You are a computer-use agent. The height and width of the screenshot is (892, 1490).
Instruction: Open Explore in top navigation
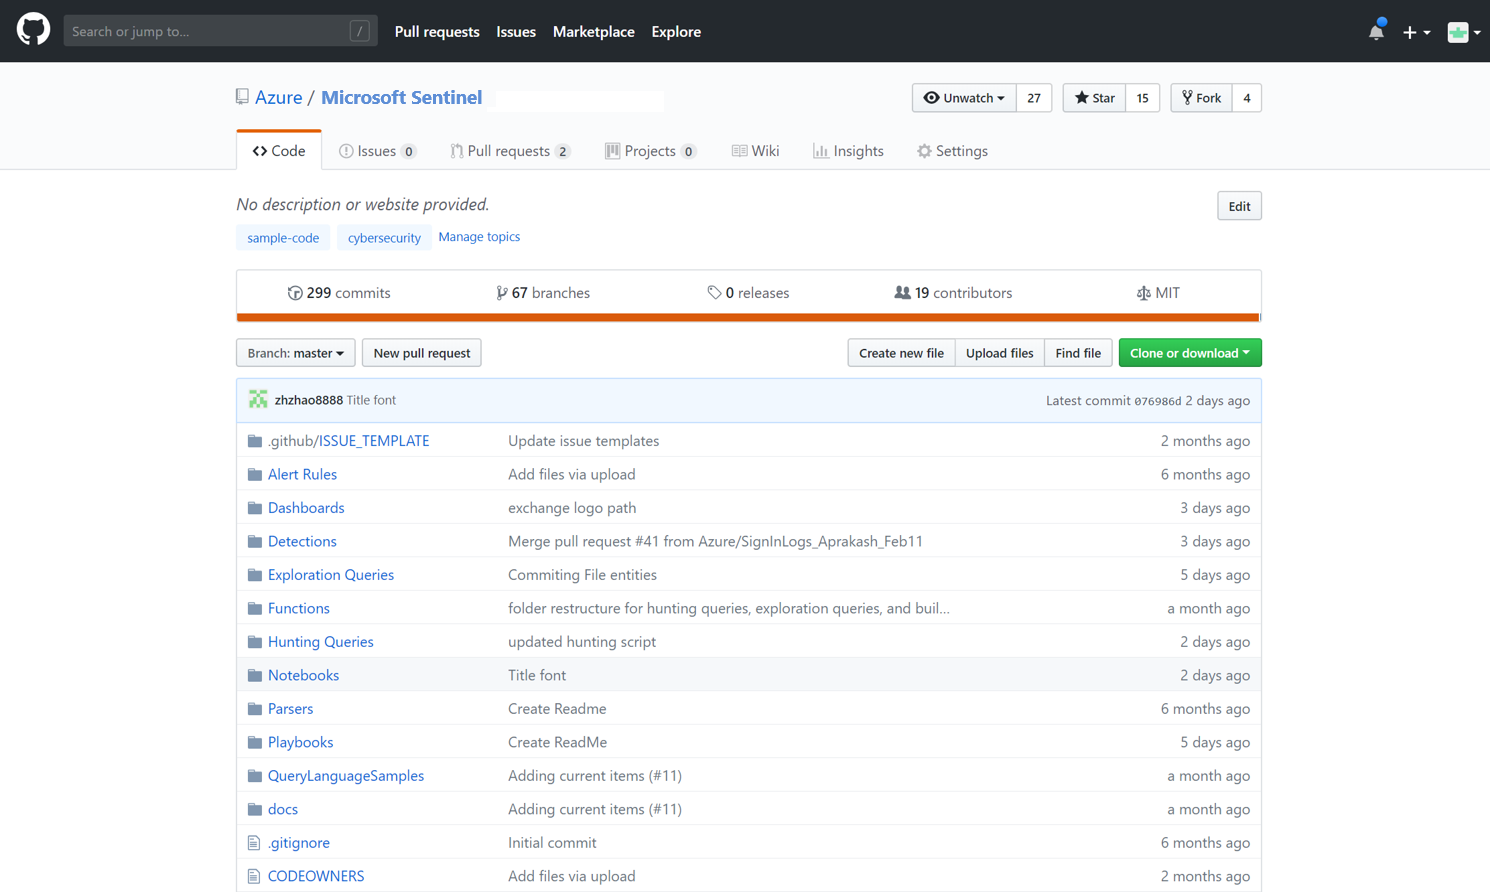point(676,32)
